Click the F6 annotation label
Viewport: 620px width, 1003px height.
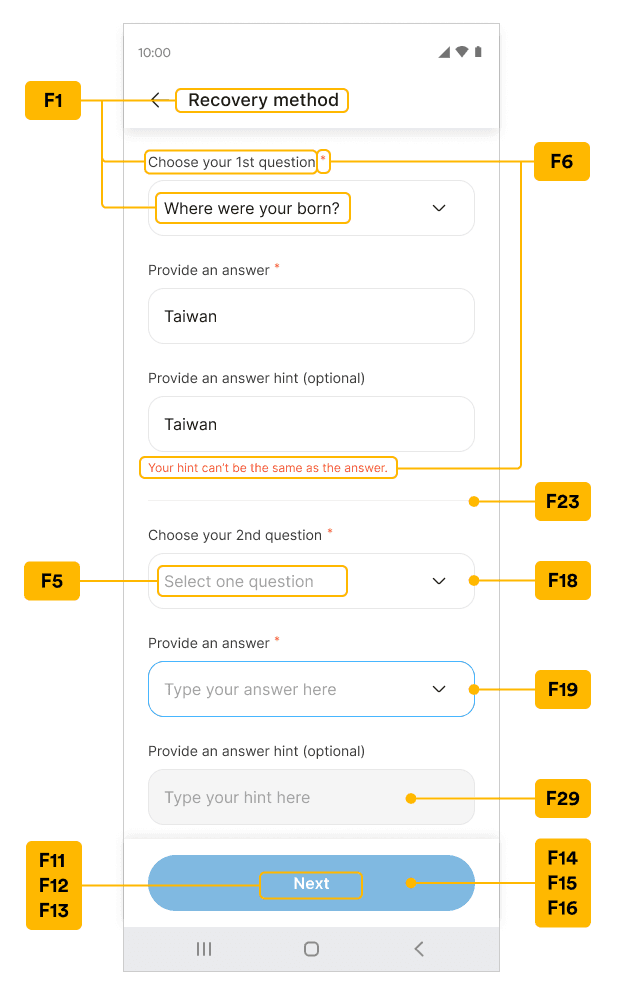coord(562,161)
